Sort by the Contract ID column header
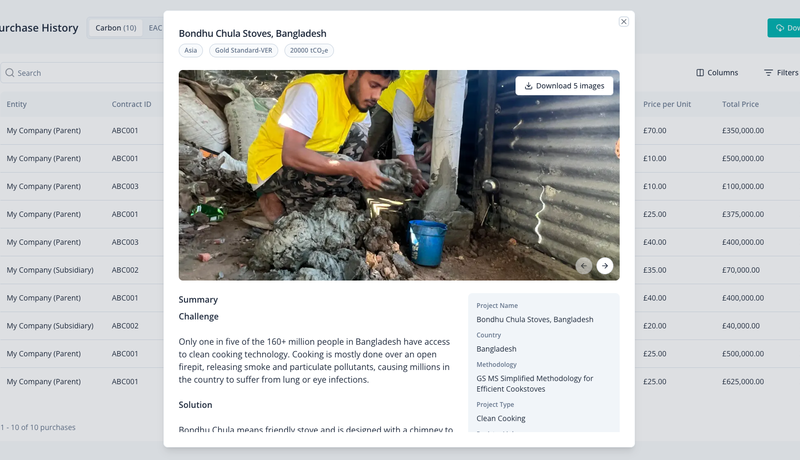This screenshot has width=800, height=460. [x=132, y=104]
